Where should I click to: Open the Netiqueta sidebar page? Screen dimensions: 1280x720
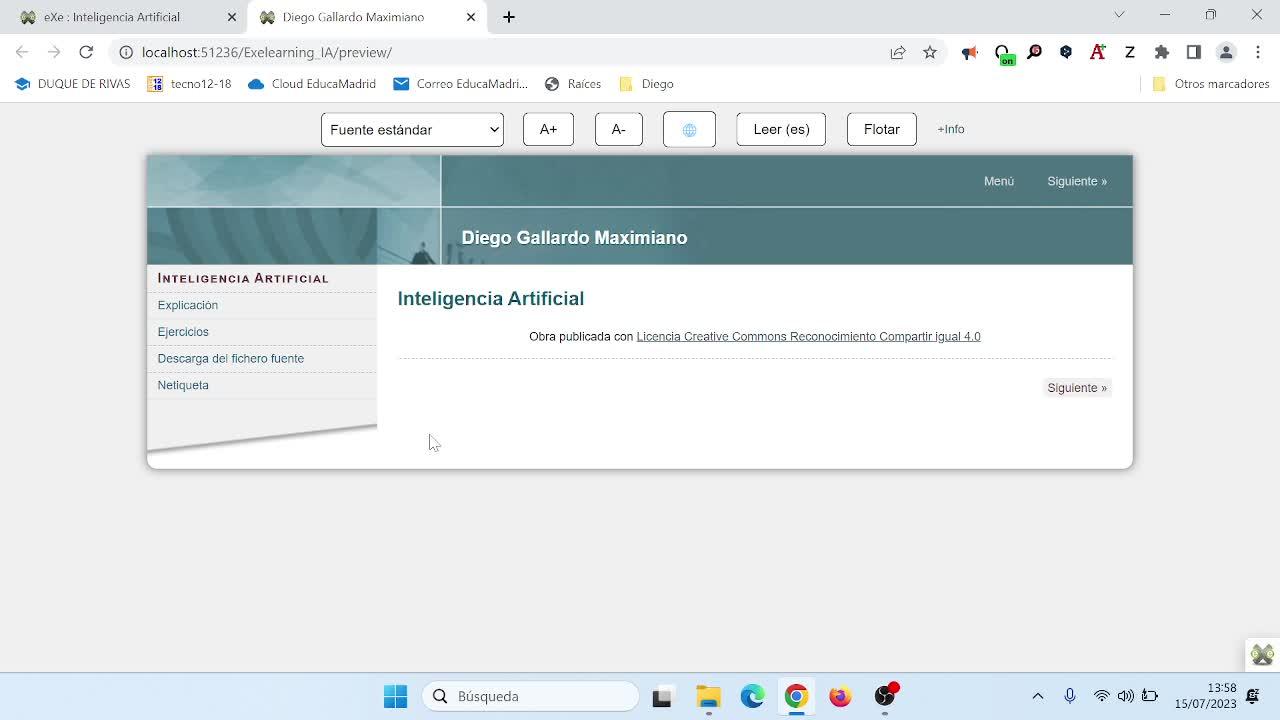click(183, 385)
